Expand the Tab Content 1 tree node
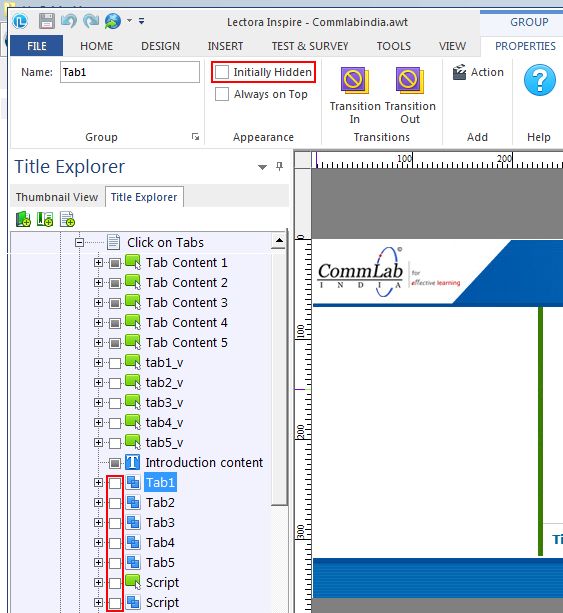 click(x=99, y=263)
